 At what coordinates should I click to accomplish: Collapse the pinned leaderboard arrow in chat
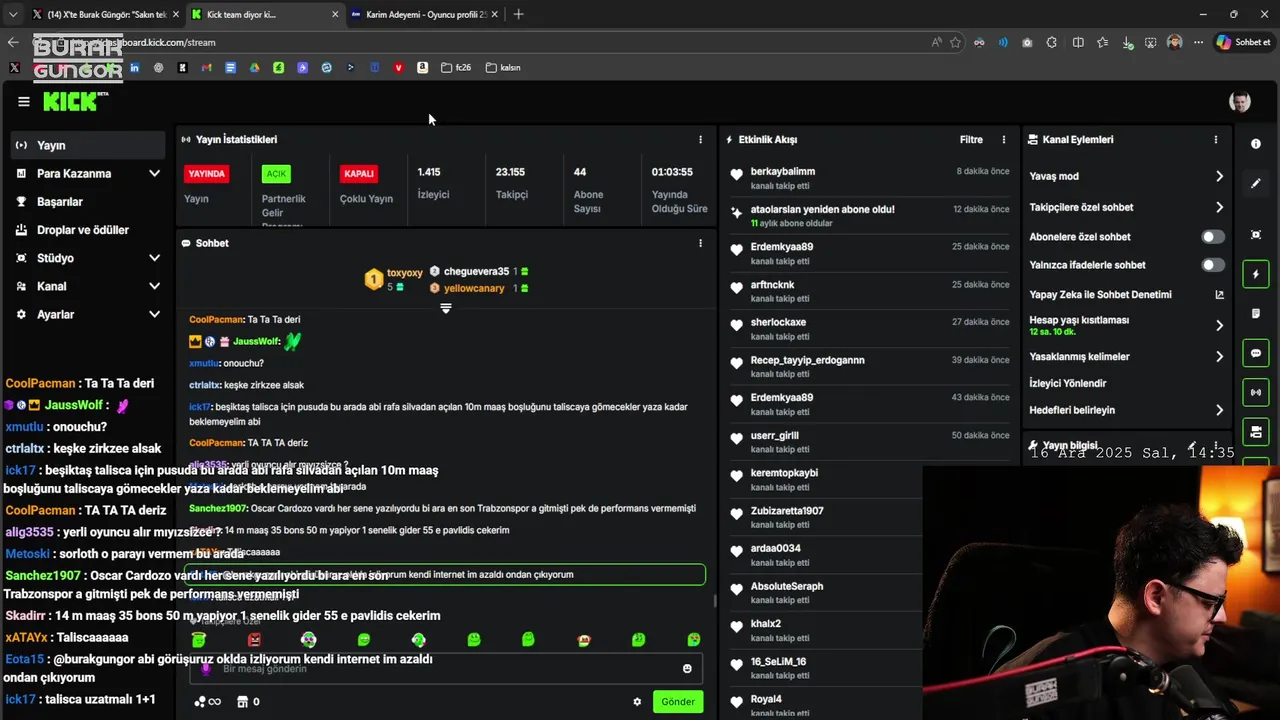pos(446,308)
